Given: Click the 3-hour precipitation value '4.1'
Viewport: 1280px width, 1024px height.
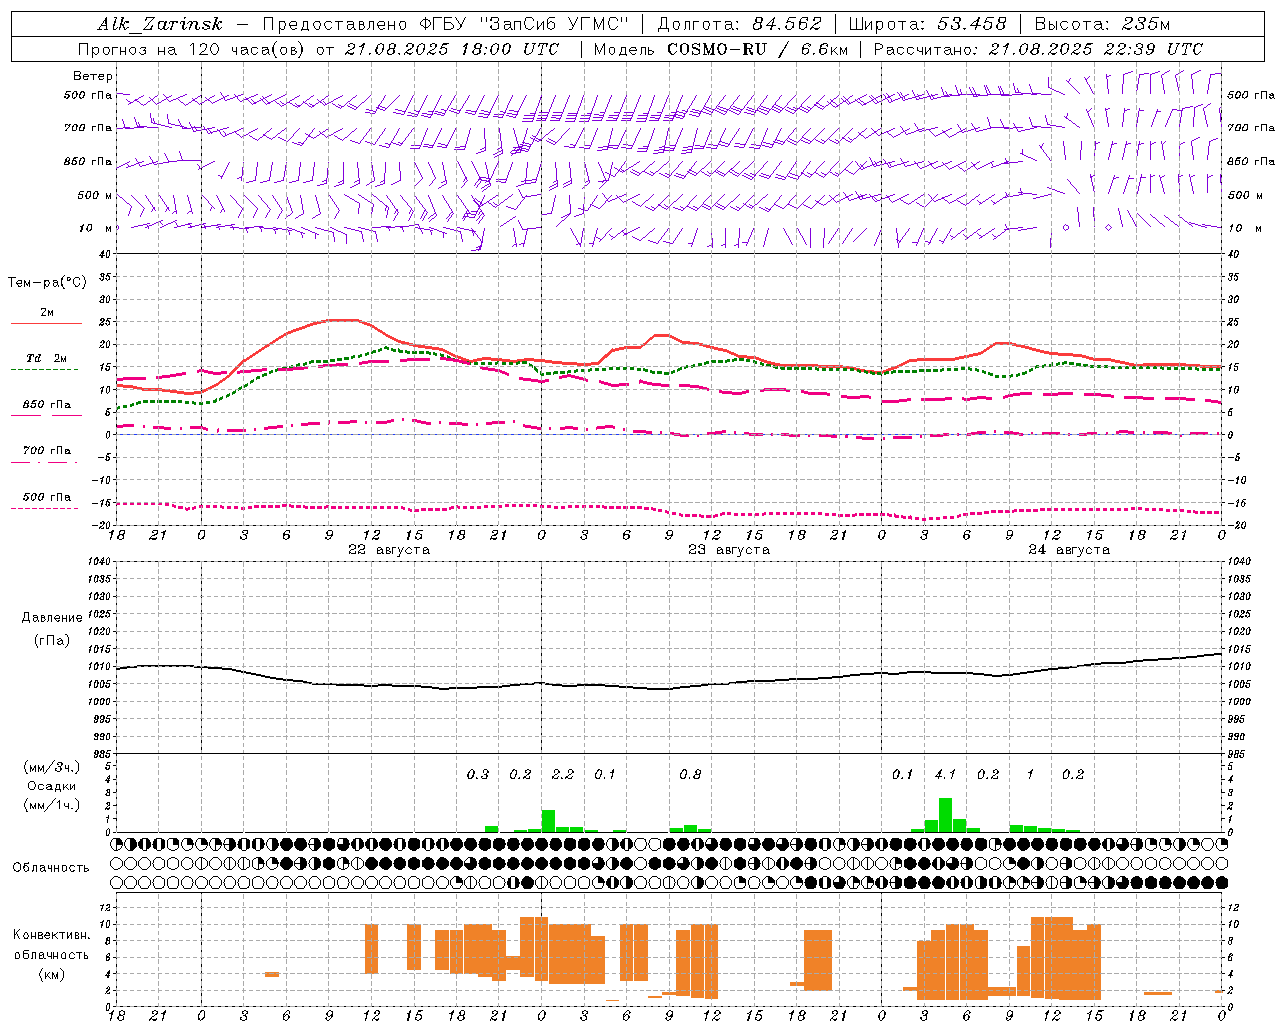Looking at the screenshot, I should click(945, 775).
